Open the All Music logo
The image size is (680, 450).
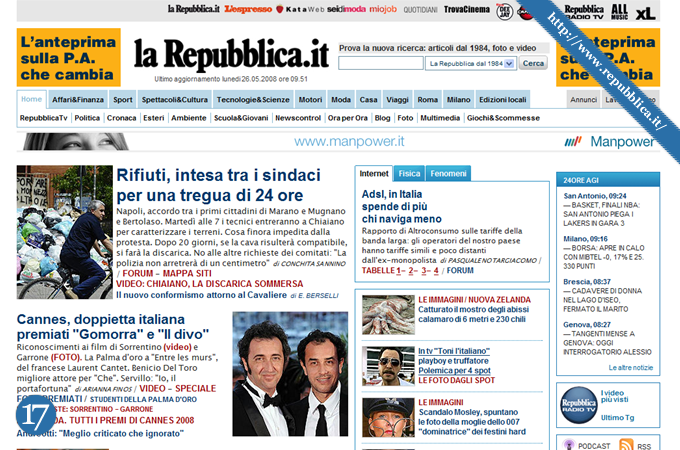click(x=619, y=12)
